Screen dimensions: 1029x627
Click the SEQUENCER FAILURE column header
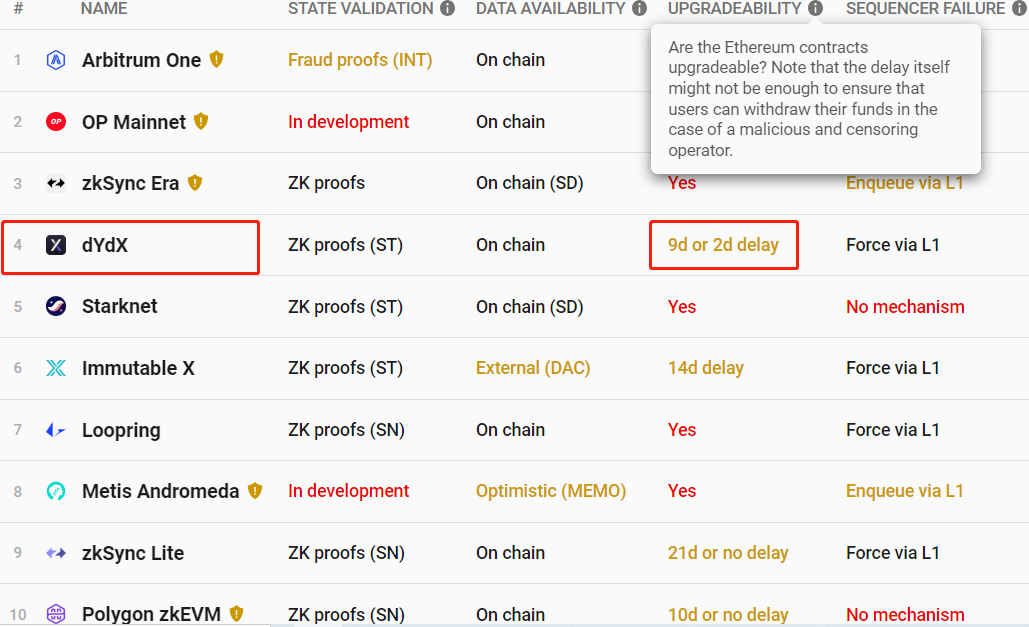tap(925, 8)
